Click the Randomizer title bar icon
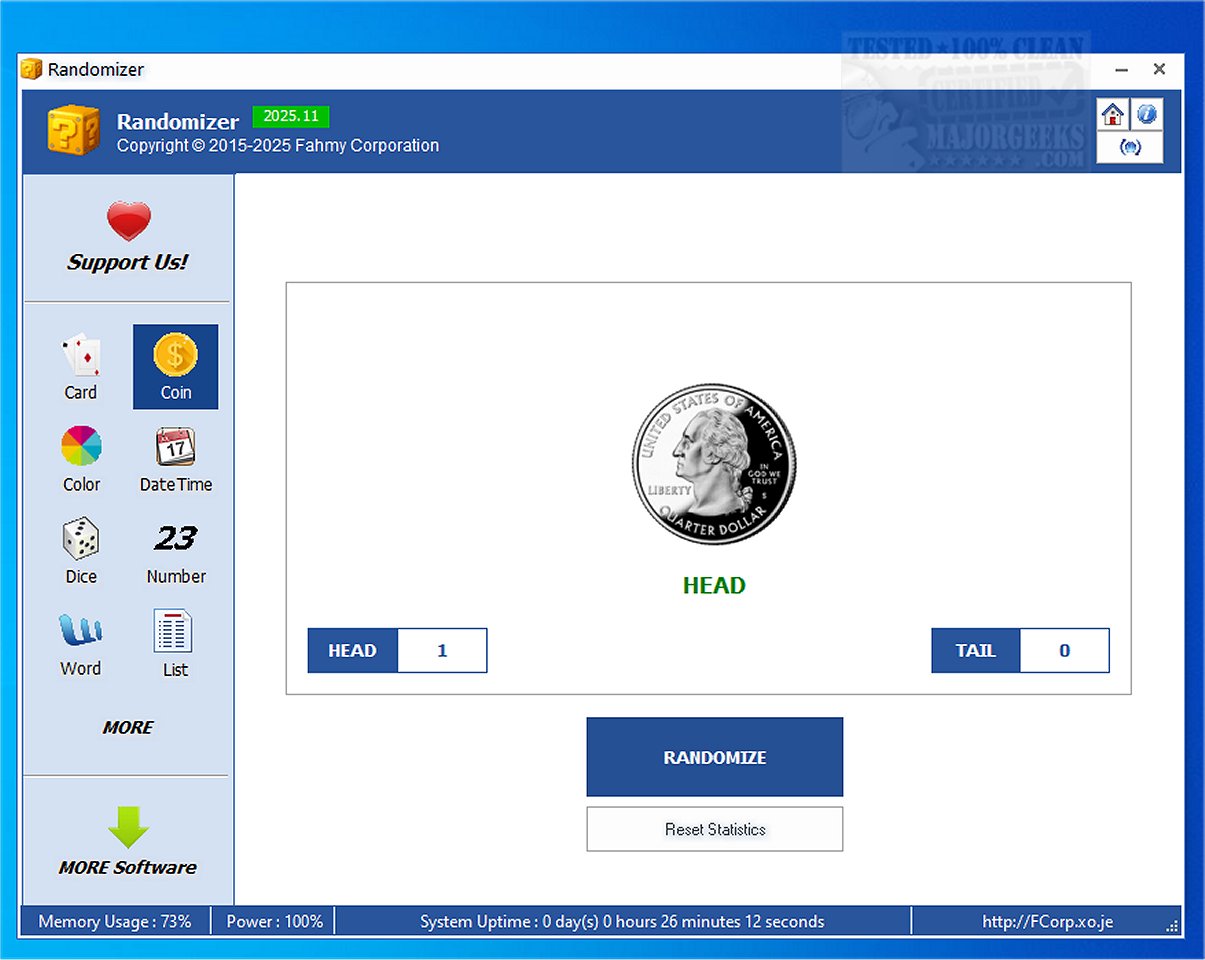The image size is (1205, 960). tap(32, 69)
